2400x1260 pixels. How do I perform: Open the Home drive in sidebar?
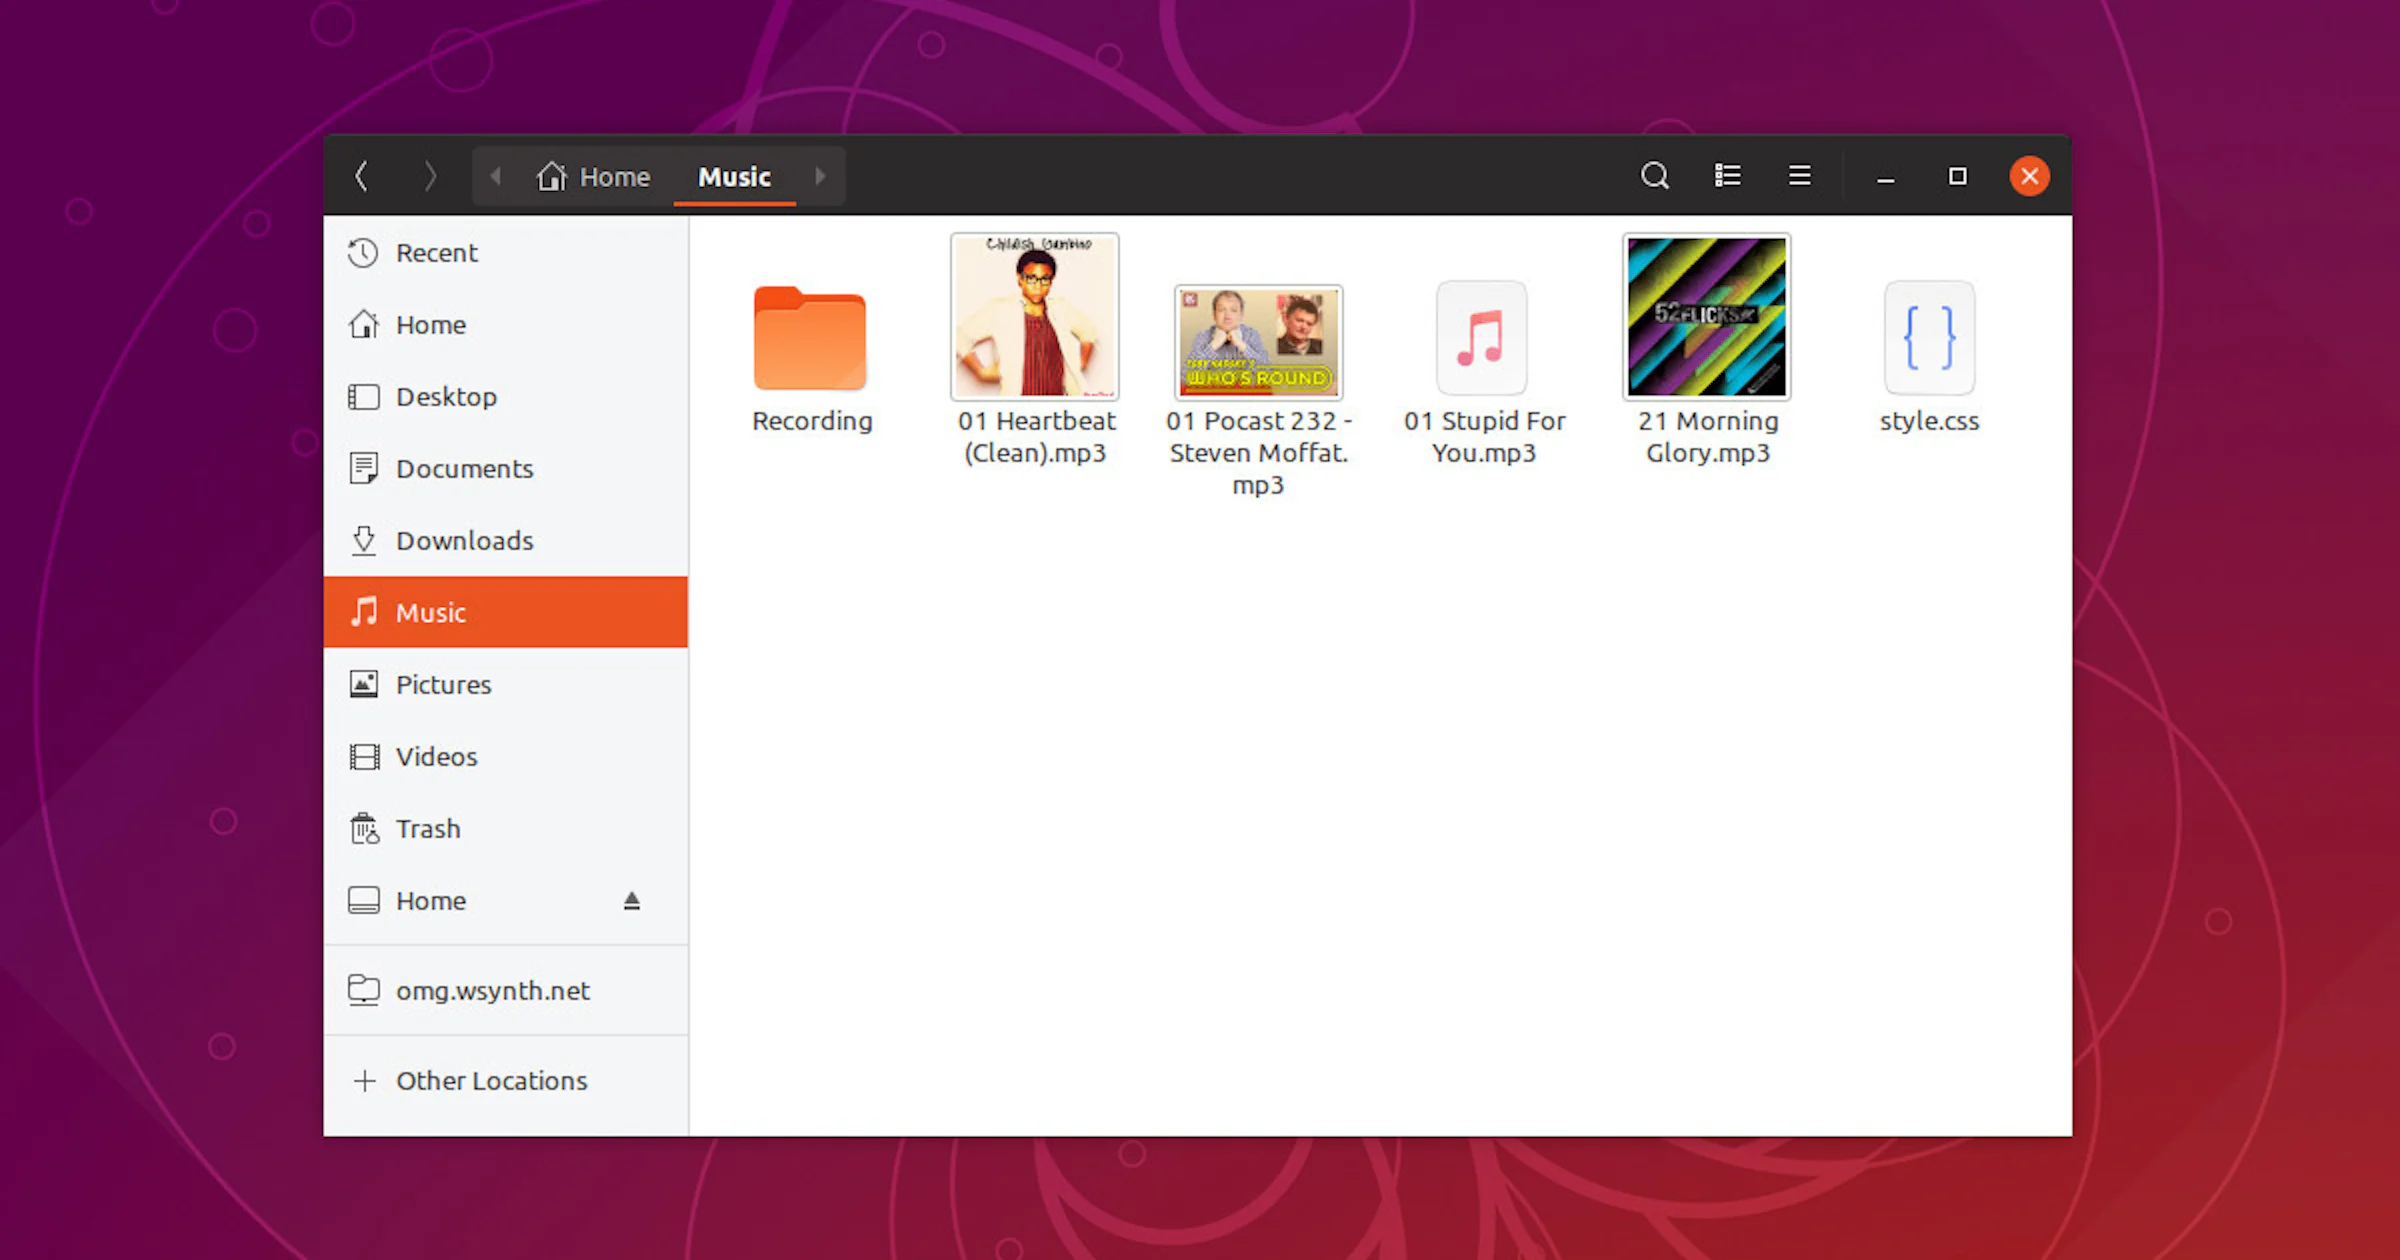click(x=506, y=901)
